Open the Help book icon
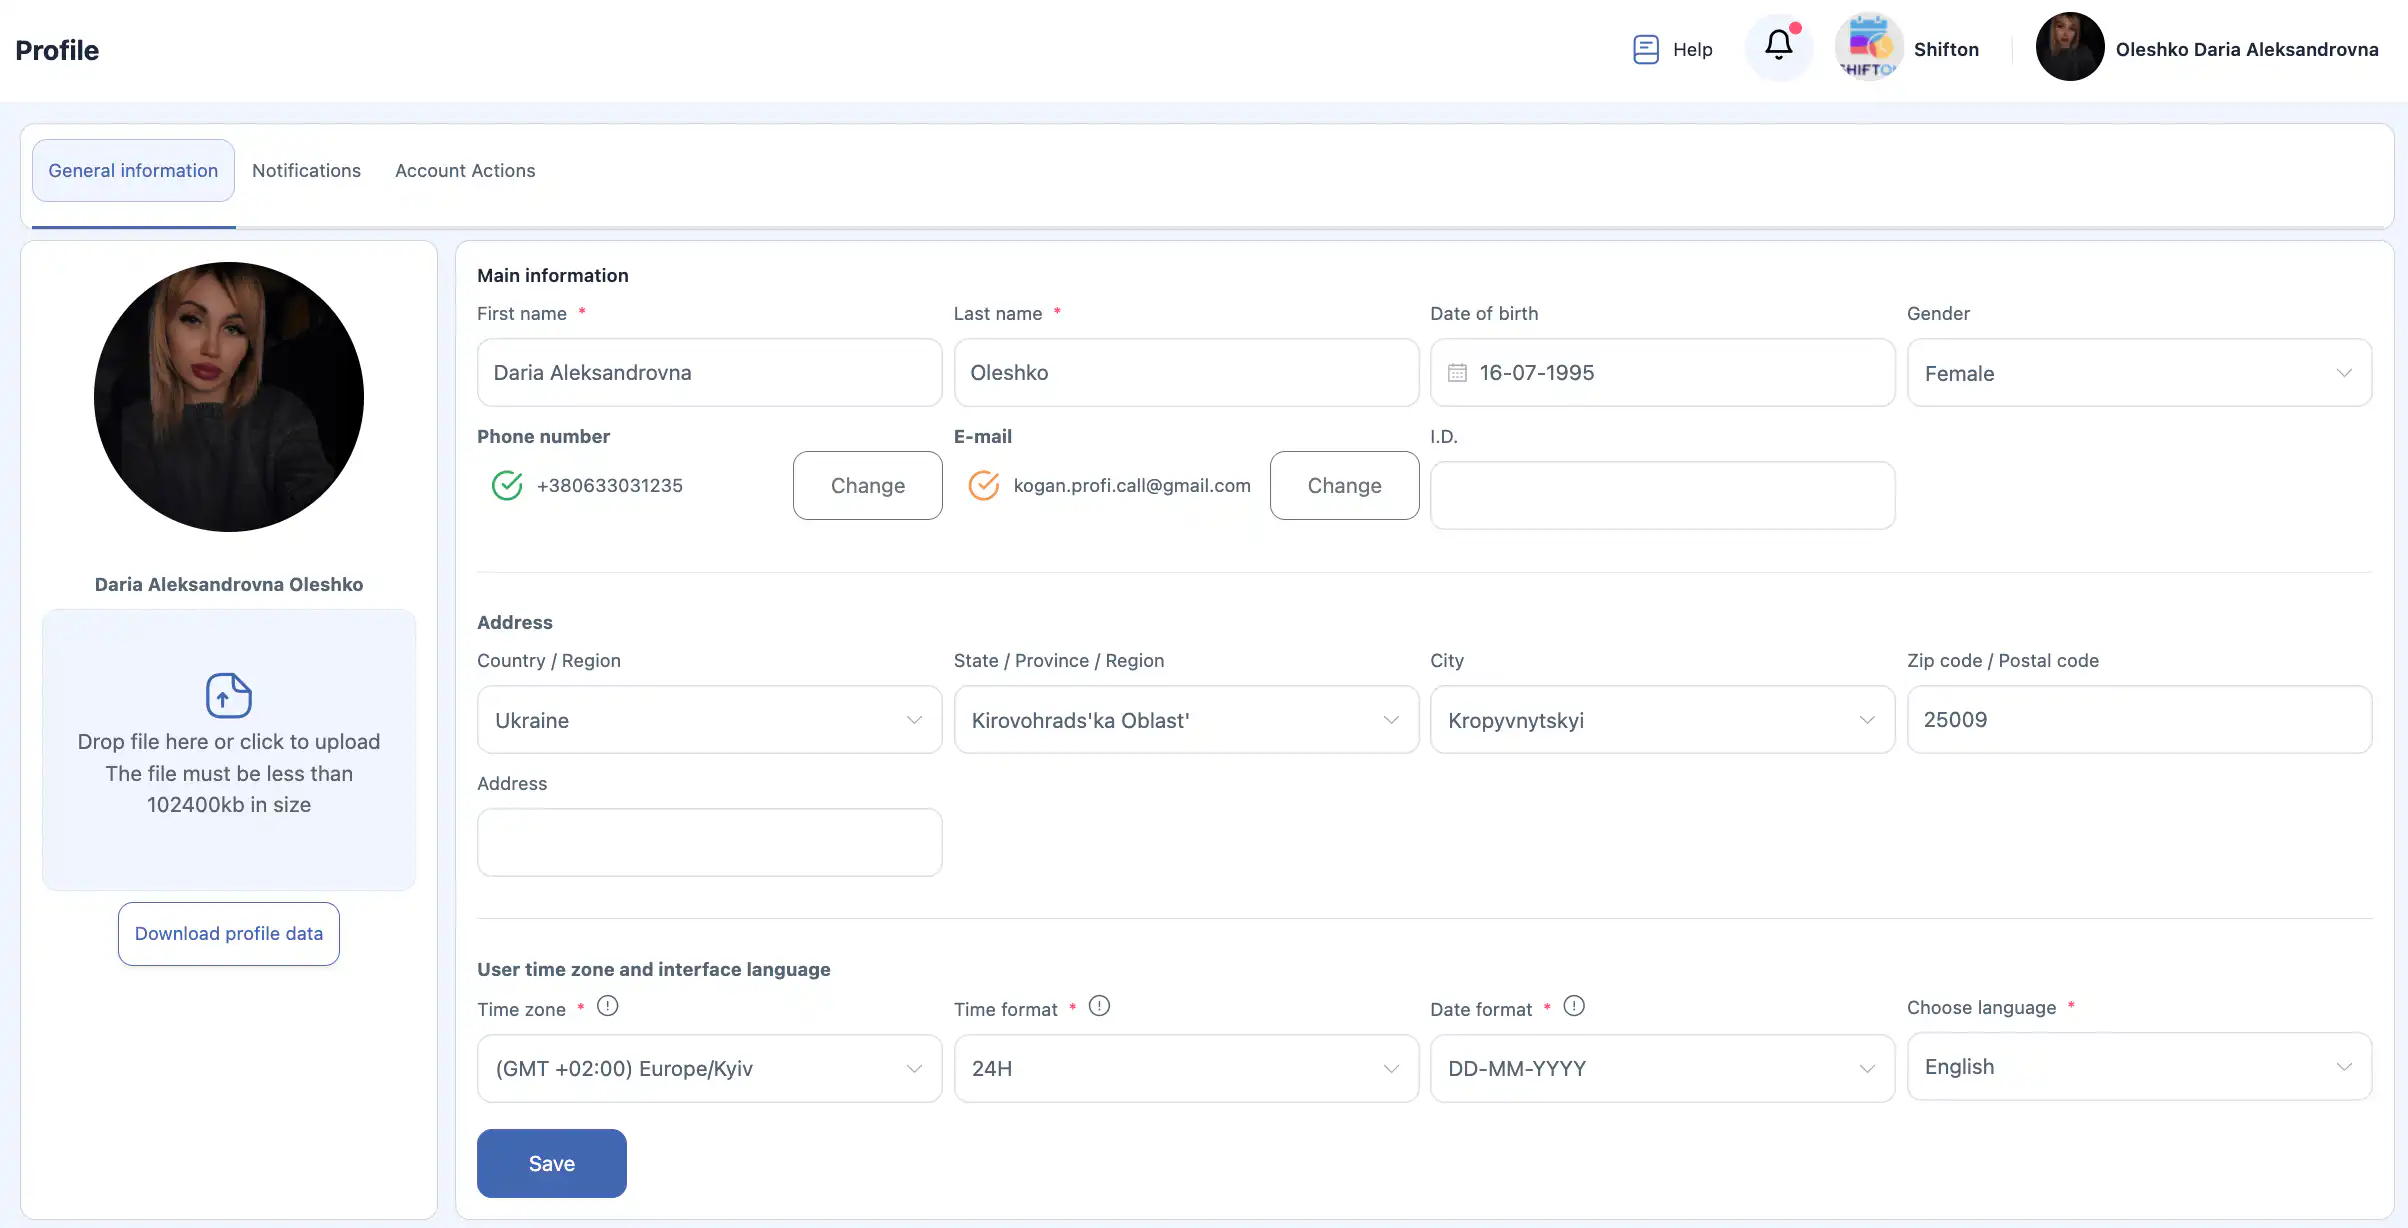This screenshot has height=1228, width=2408. [x=1645, y=49]
